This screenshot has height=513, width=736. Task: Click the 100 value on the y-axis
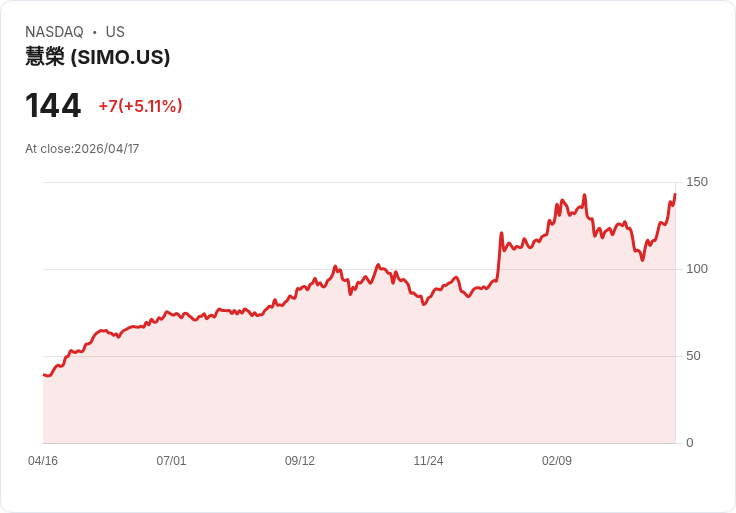click(697, 269)
